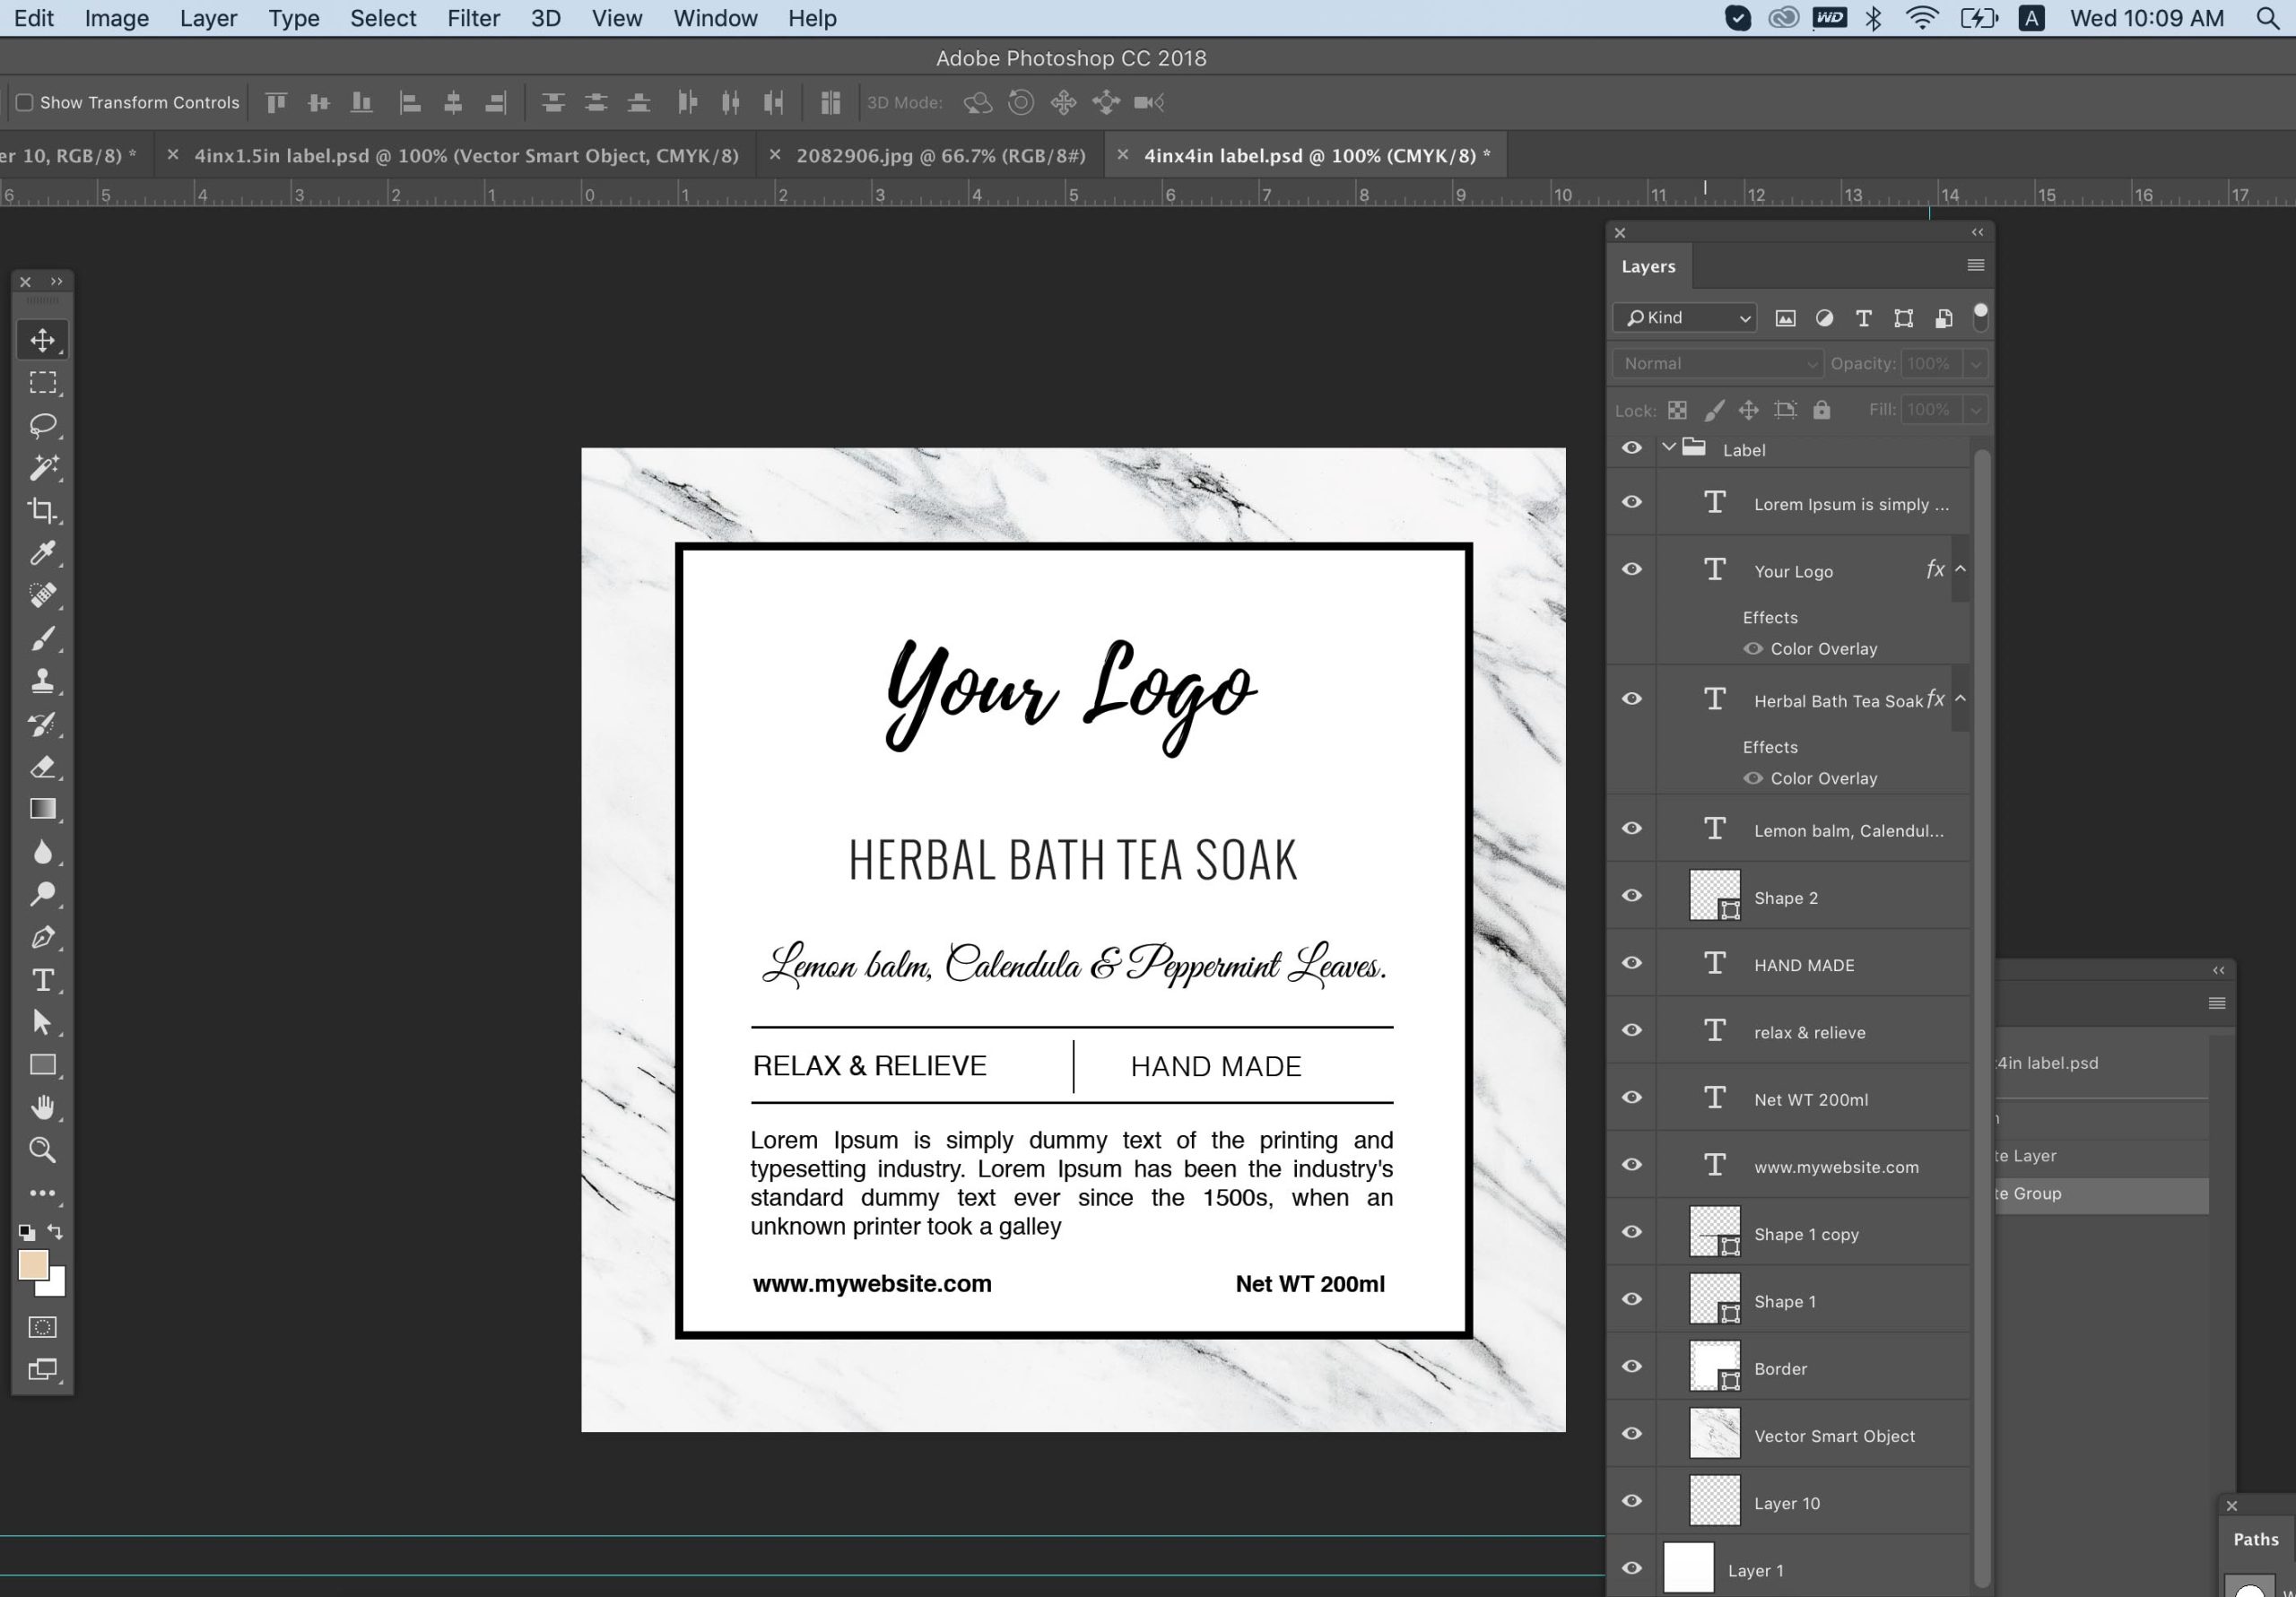Toggle visibility of Shape 2 layer
This screenshot has height=1597, width=2296.
[1631, 895]
